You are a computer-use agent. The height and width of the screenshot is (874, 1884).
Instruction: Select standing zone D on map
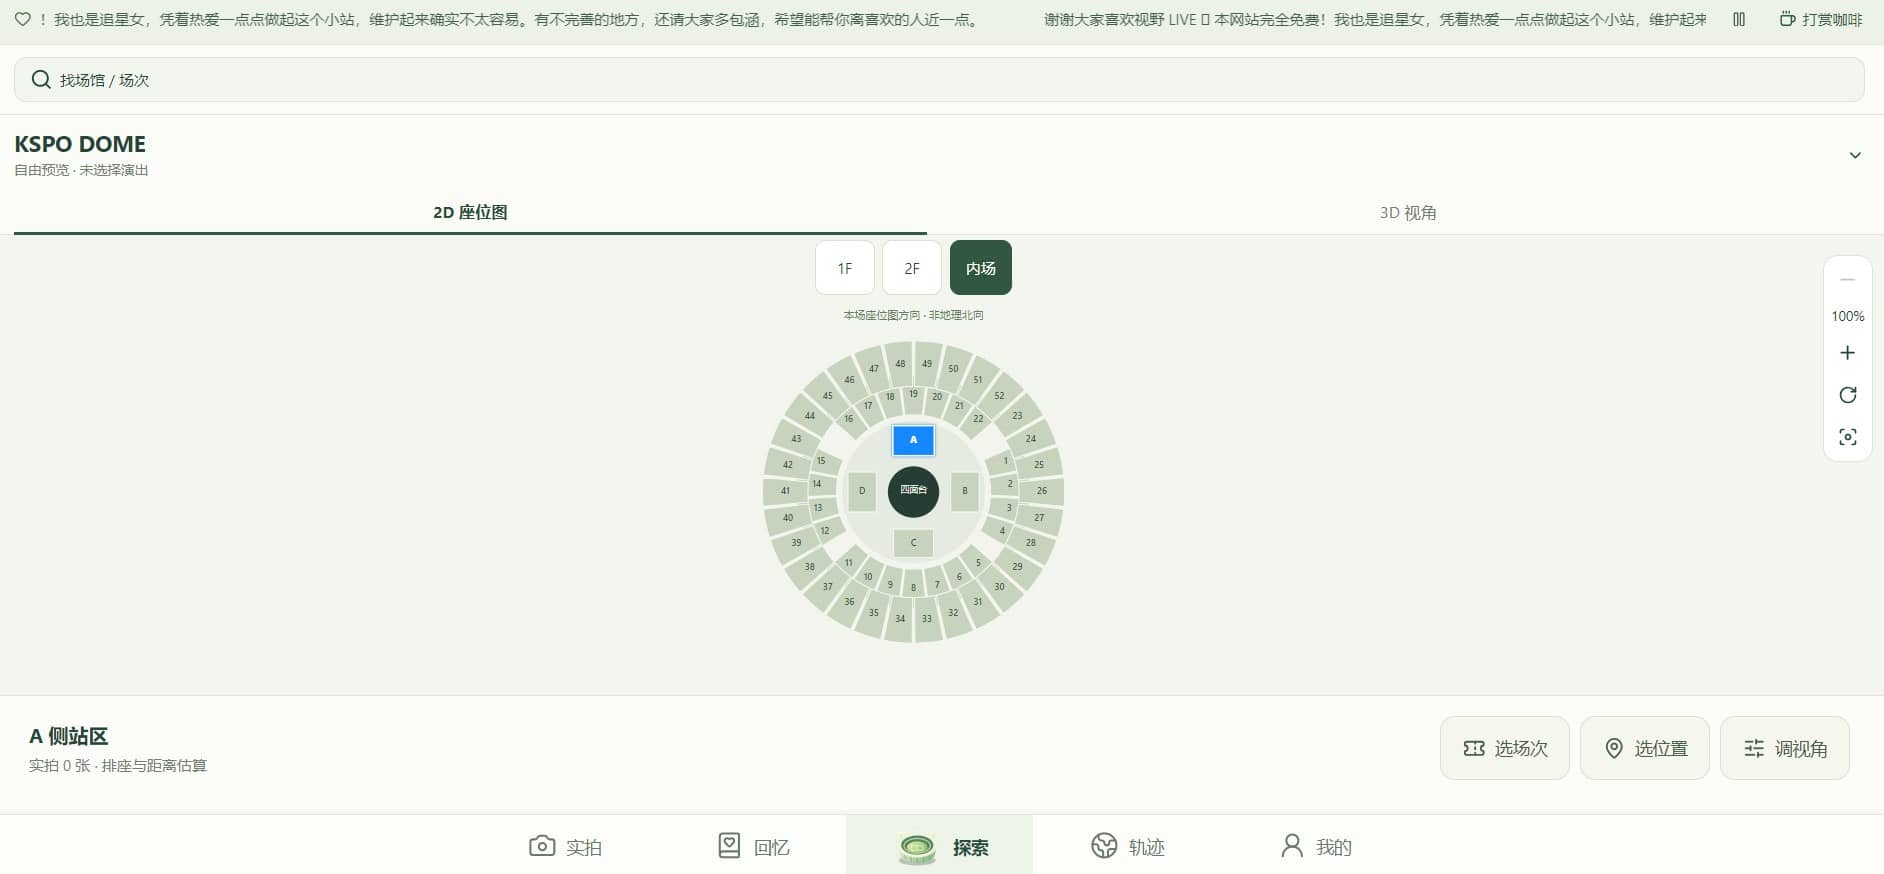click(862, 491)
